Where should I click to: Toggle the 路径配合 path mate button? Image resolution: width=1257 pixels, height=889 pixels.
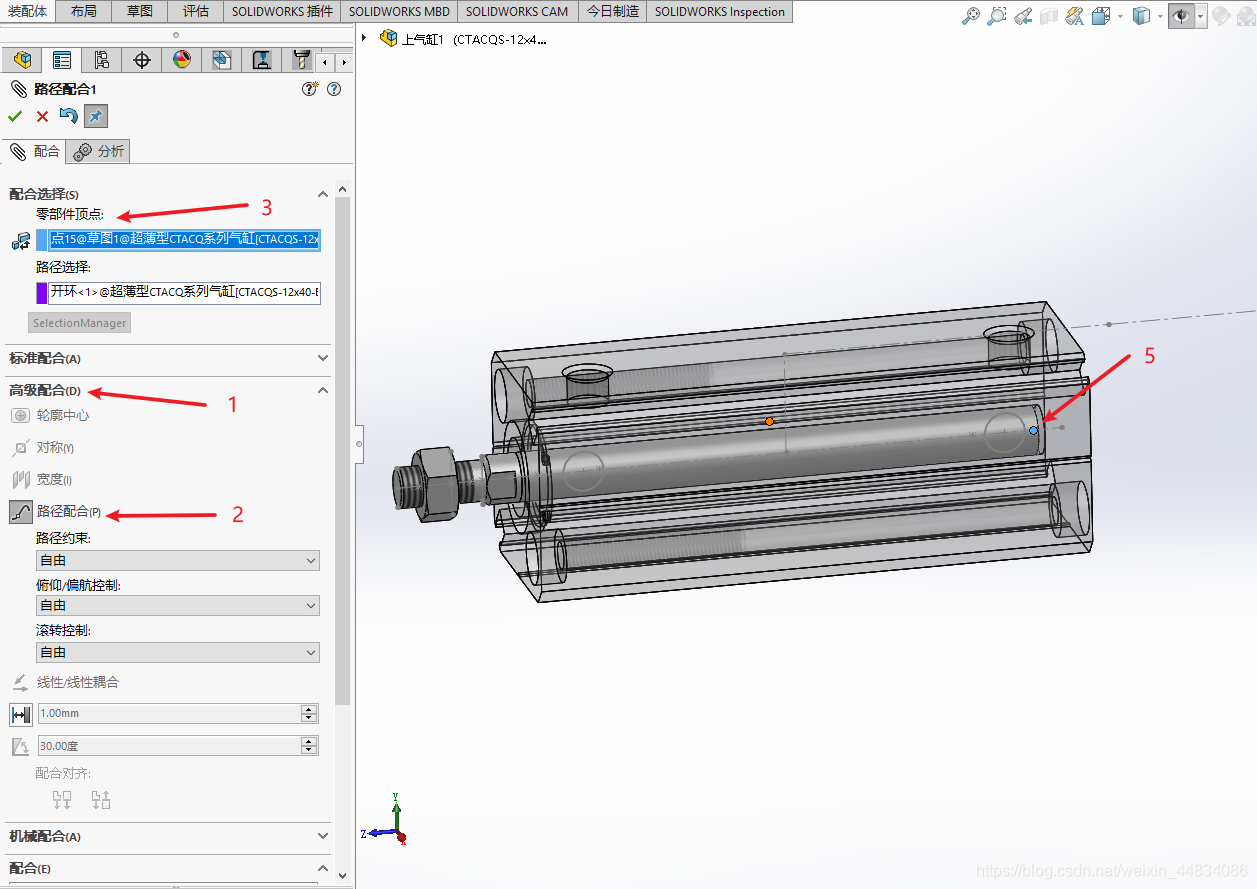(21, 512)
